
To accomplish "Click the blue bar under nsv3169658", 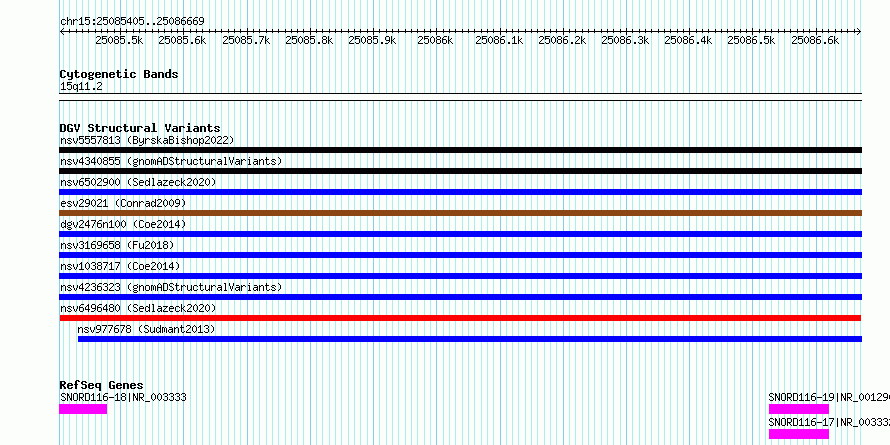I will (x=460, y=255).
